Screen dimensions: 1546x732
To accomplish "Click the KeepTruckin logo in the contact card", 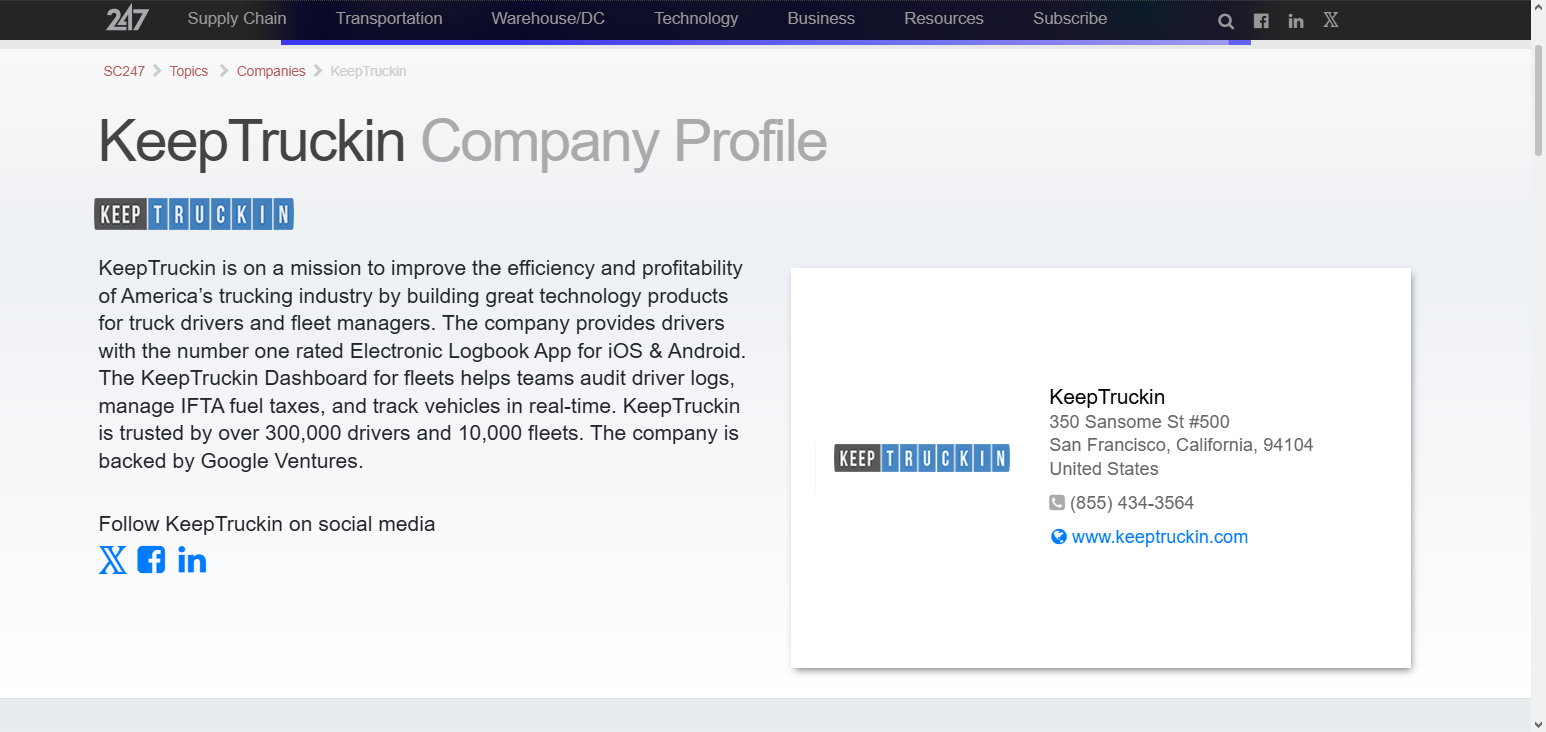I will pyautogui.click(x=922, y=458).
